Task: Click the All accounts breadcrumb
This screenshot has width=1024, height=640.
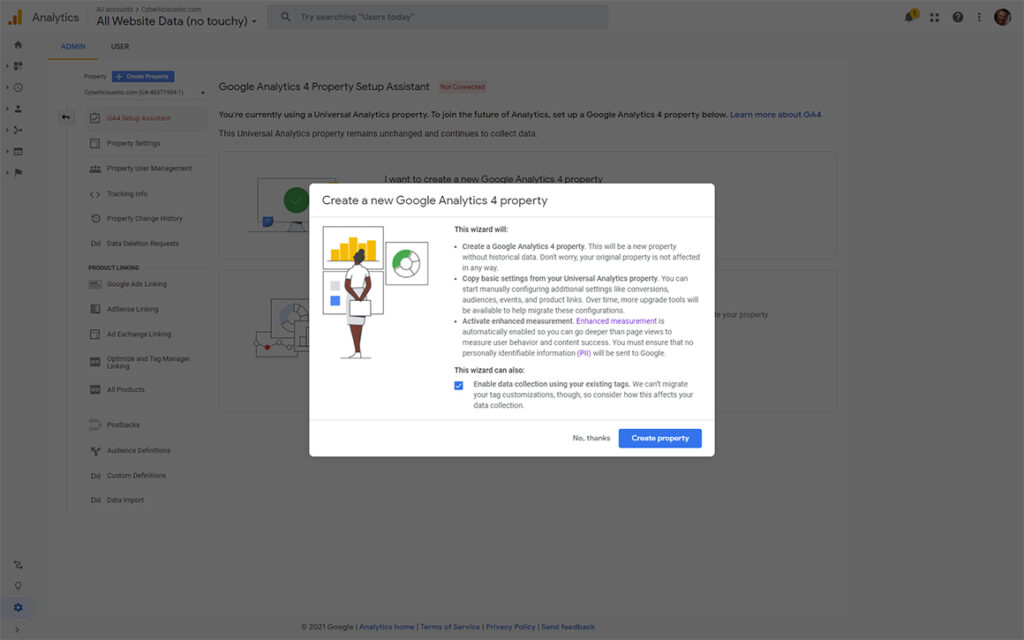Action: (114, 9)
